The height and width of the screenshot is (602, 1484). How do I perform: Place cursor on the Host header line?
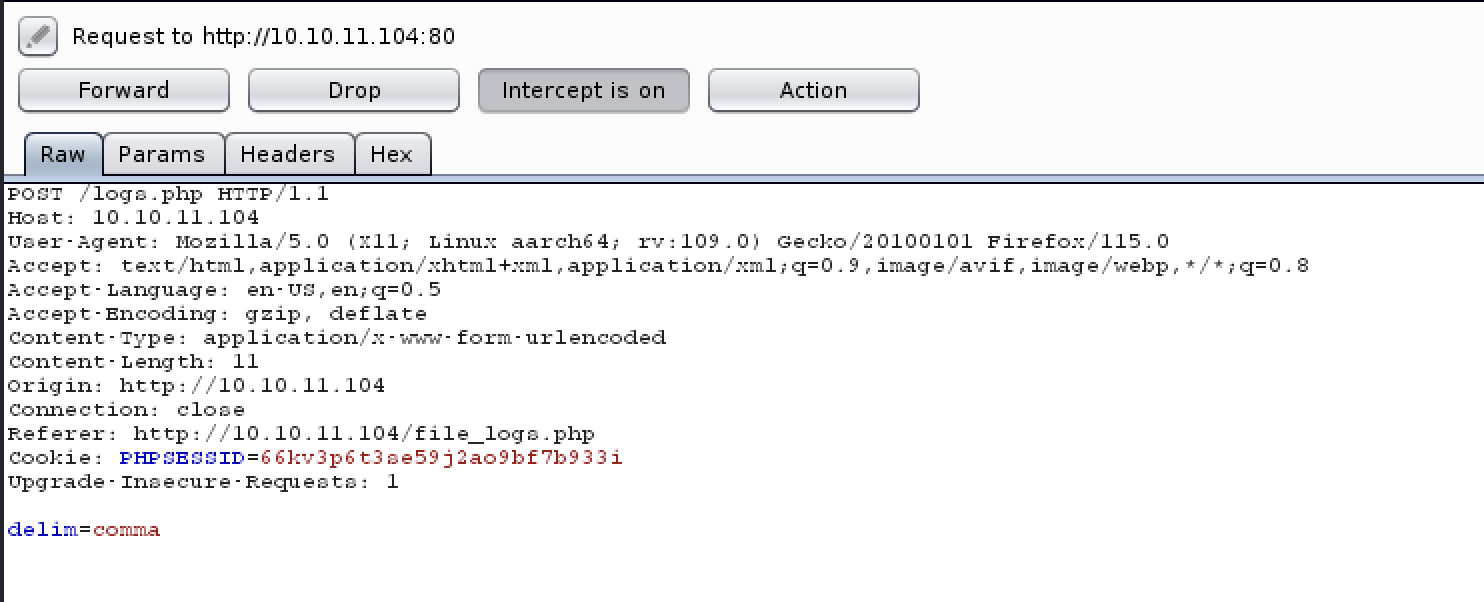pyautogui.click(x=133, y=218)
